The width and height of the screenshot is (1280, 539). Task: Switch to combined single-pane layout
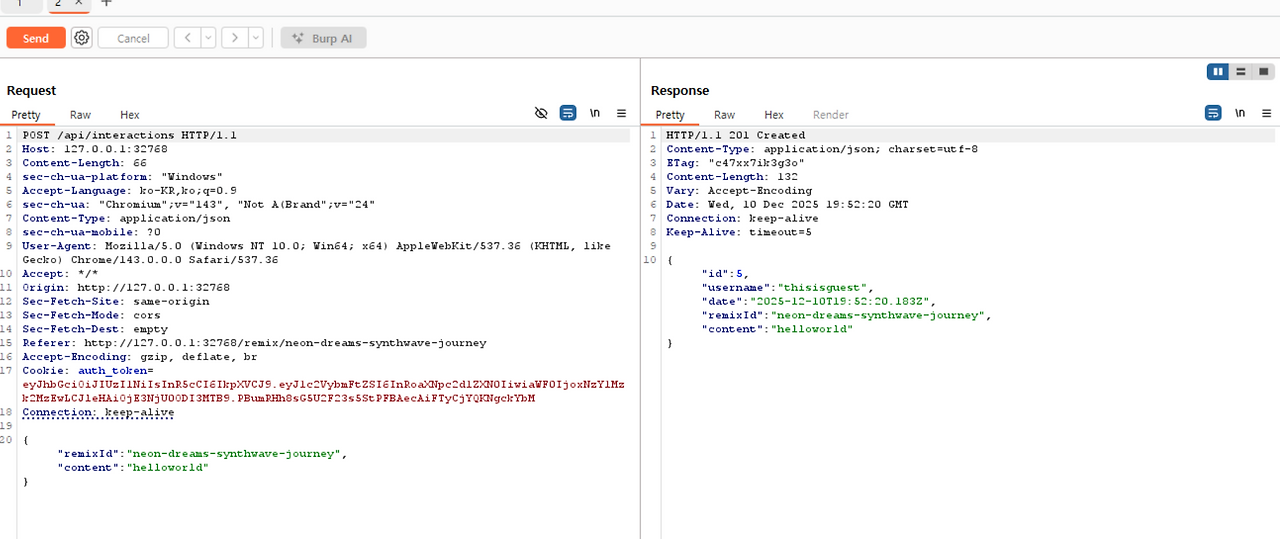pos(1265,72)
